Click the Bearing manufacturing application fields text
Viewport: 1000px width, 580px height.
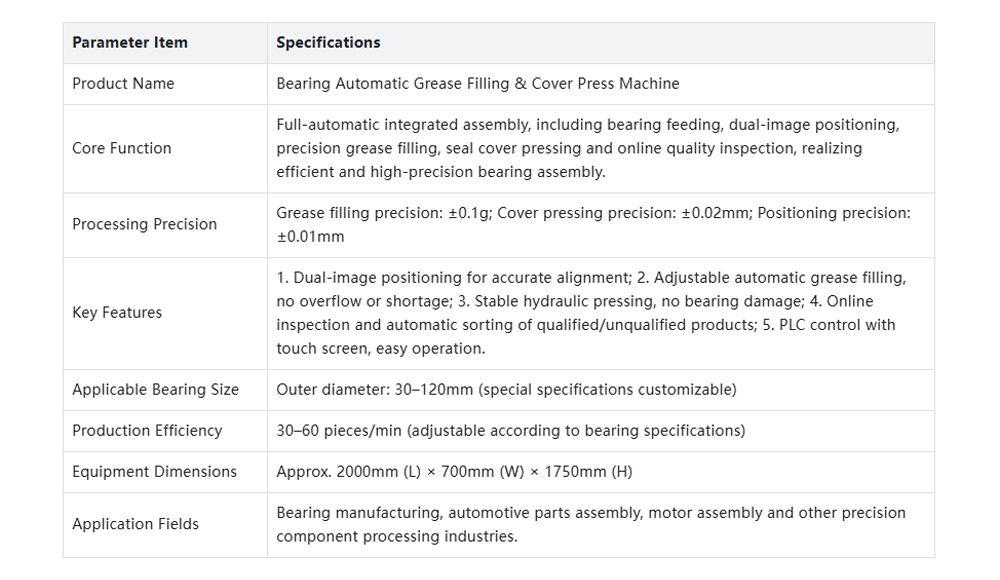tap(591, 524)
